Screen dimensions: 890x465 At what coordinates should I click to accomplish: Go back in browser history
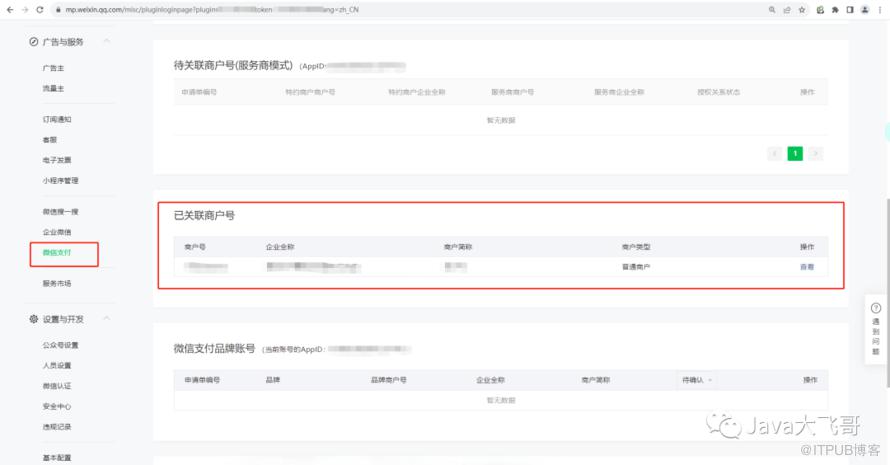point(10,10)
